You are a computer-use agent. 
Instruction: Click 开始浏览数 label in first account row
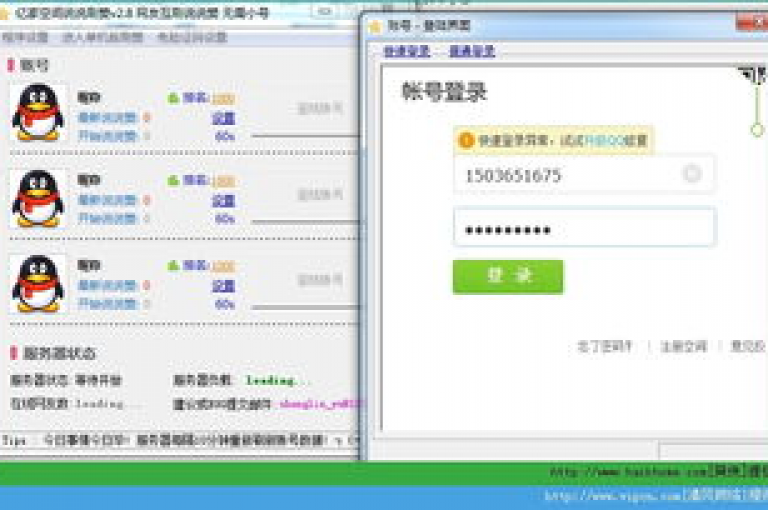(108, 136)
